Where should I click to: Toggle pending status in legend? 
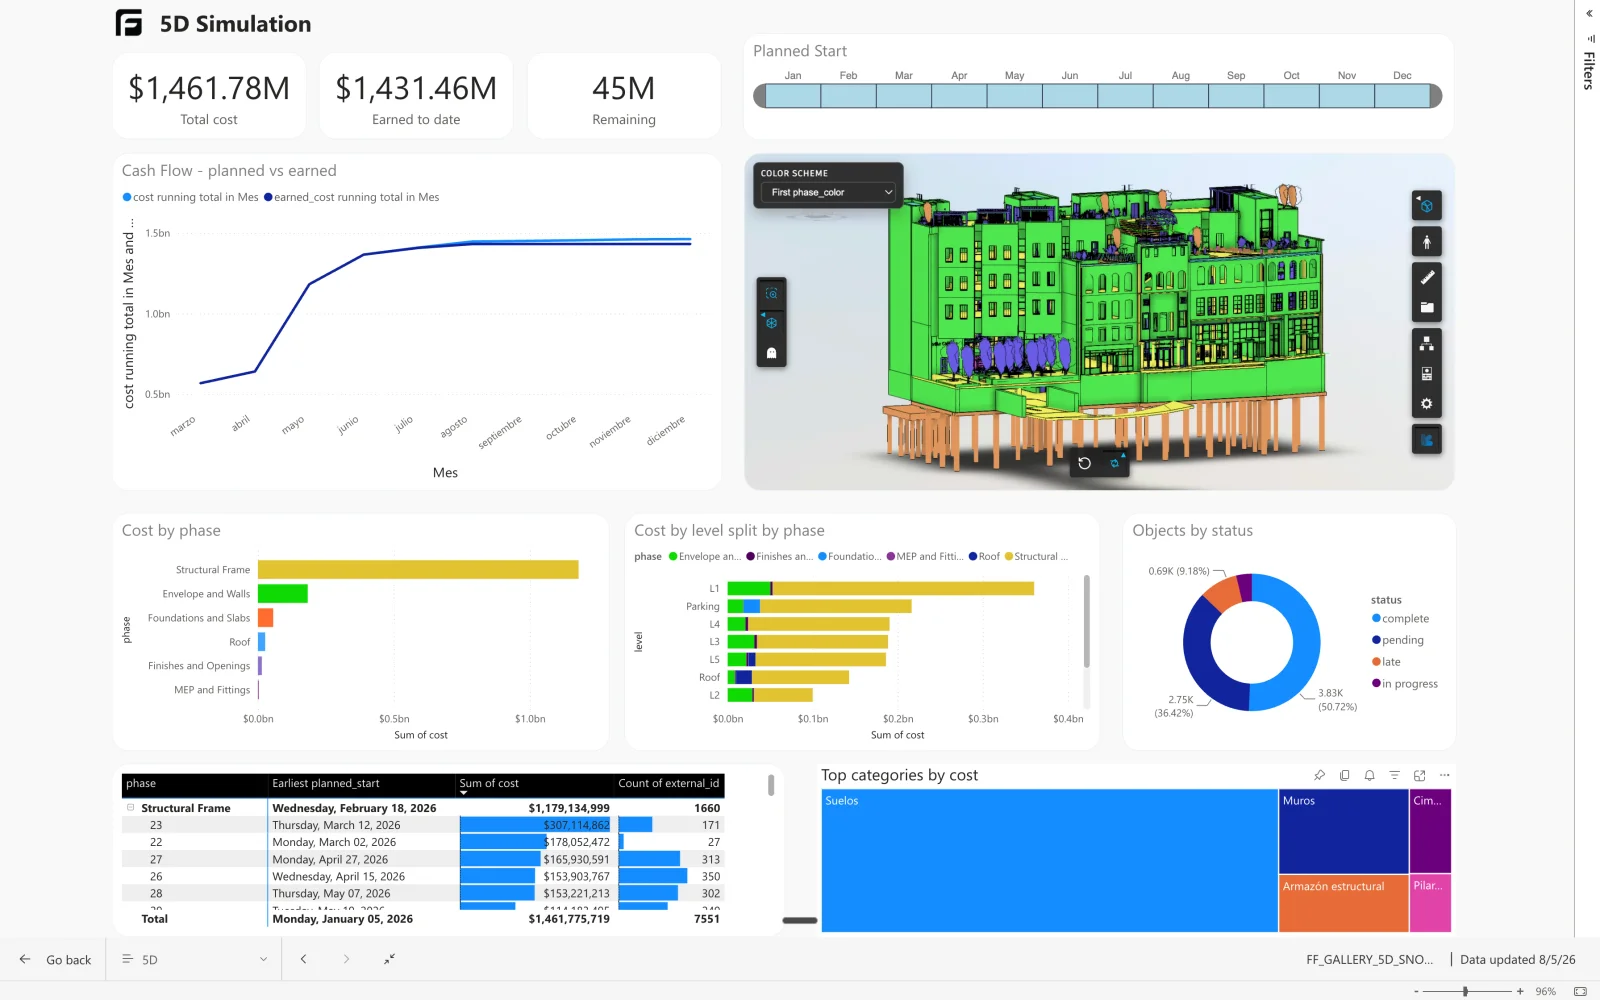tap(1397, 640)
